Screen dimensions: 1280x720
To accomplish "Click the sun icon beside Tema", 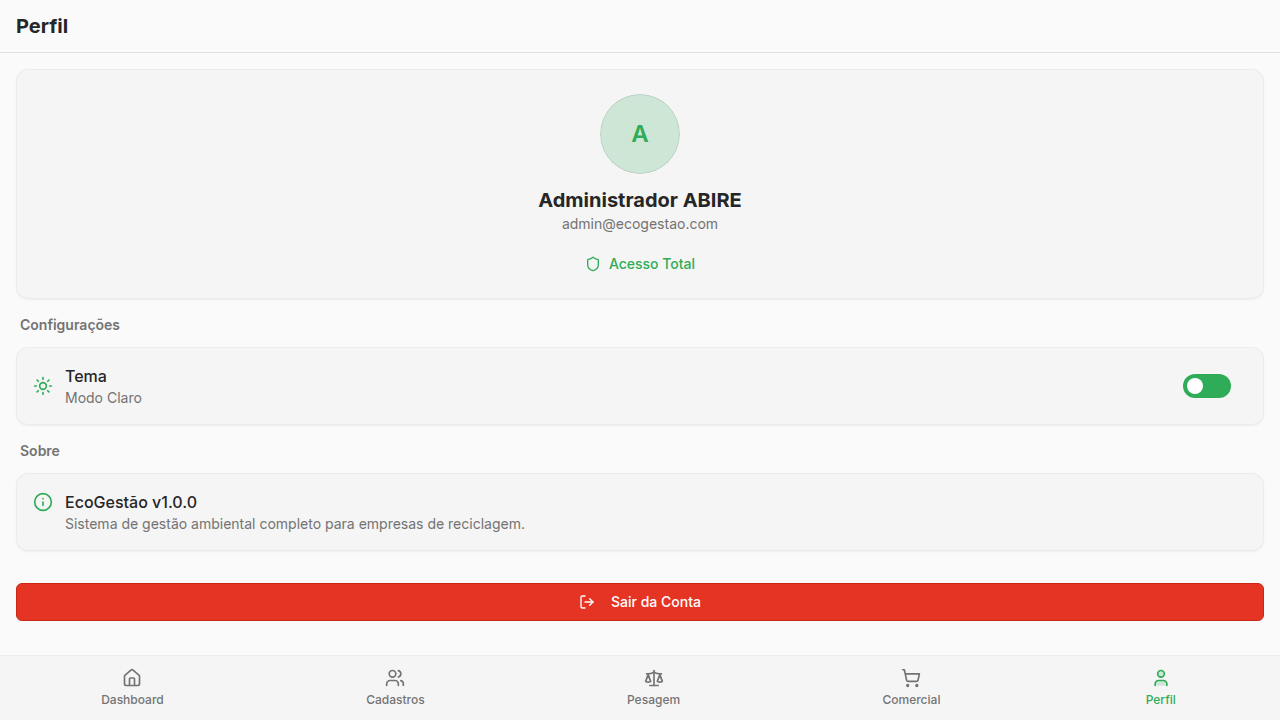I will click(x=43, y=386).
